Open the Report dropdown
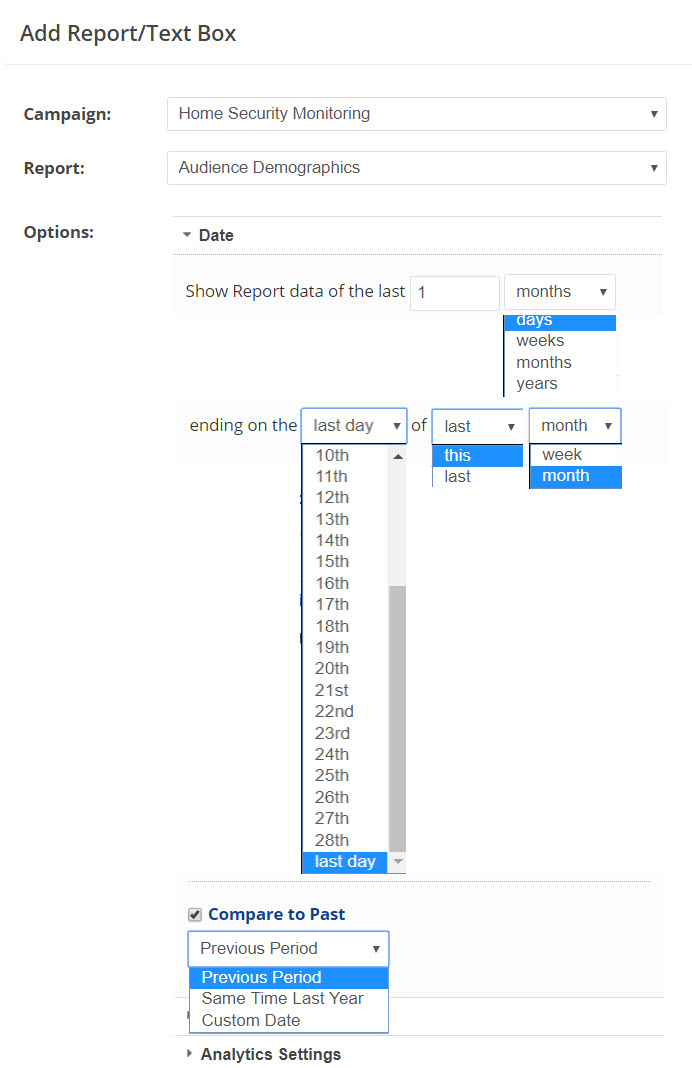This screenshot has width=692, height=1068. (416, 168)
